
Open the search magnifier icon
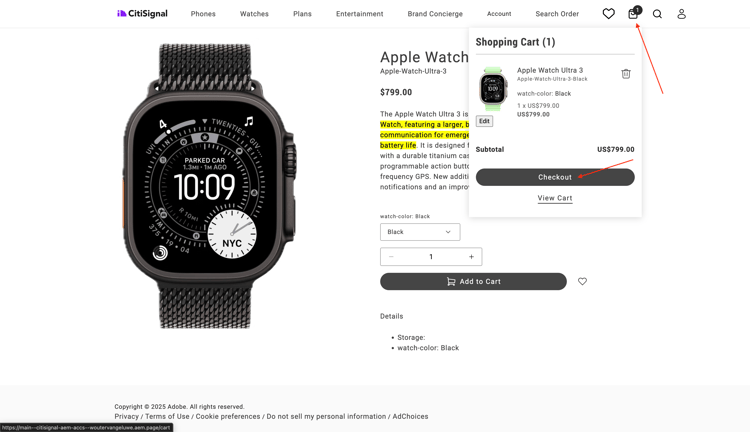657,14
